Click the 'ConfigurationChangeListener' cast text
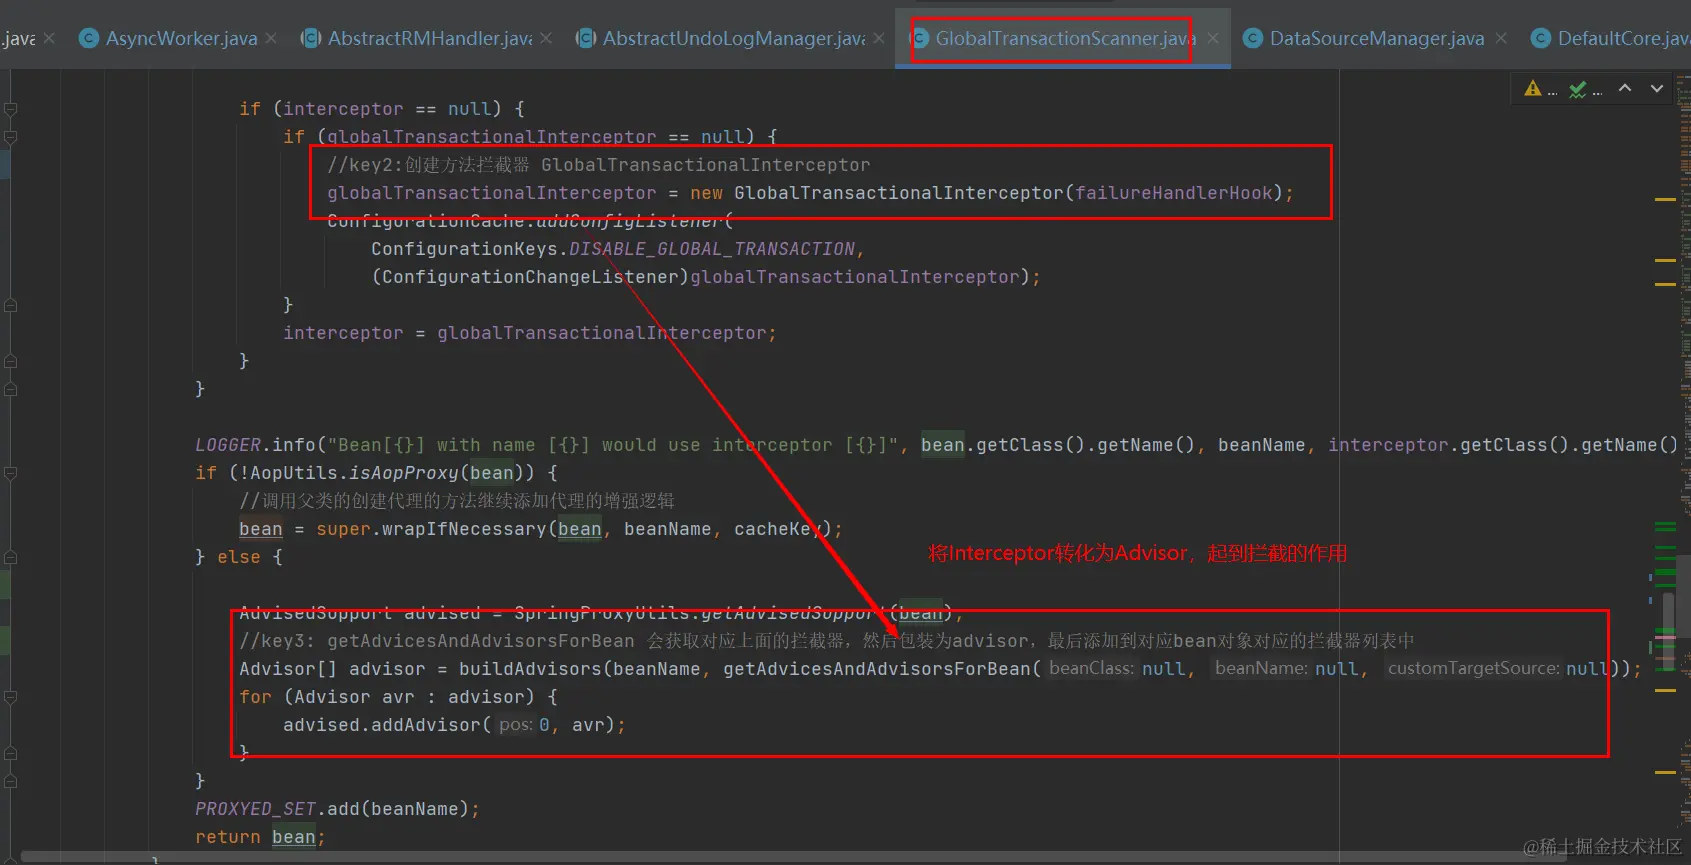The height and width of the screenshot is (865, 1691). pos(530,277)
